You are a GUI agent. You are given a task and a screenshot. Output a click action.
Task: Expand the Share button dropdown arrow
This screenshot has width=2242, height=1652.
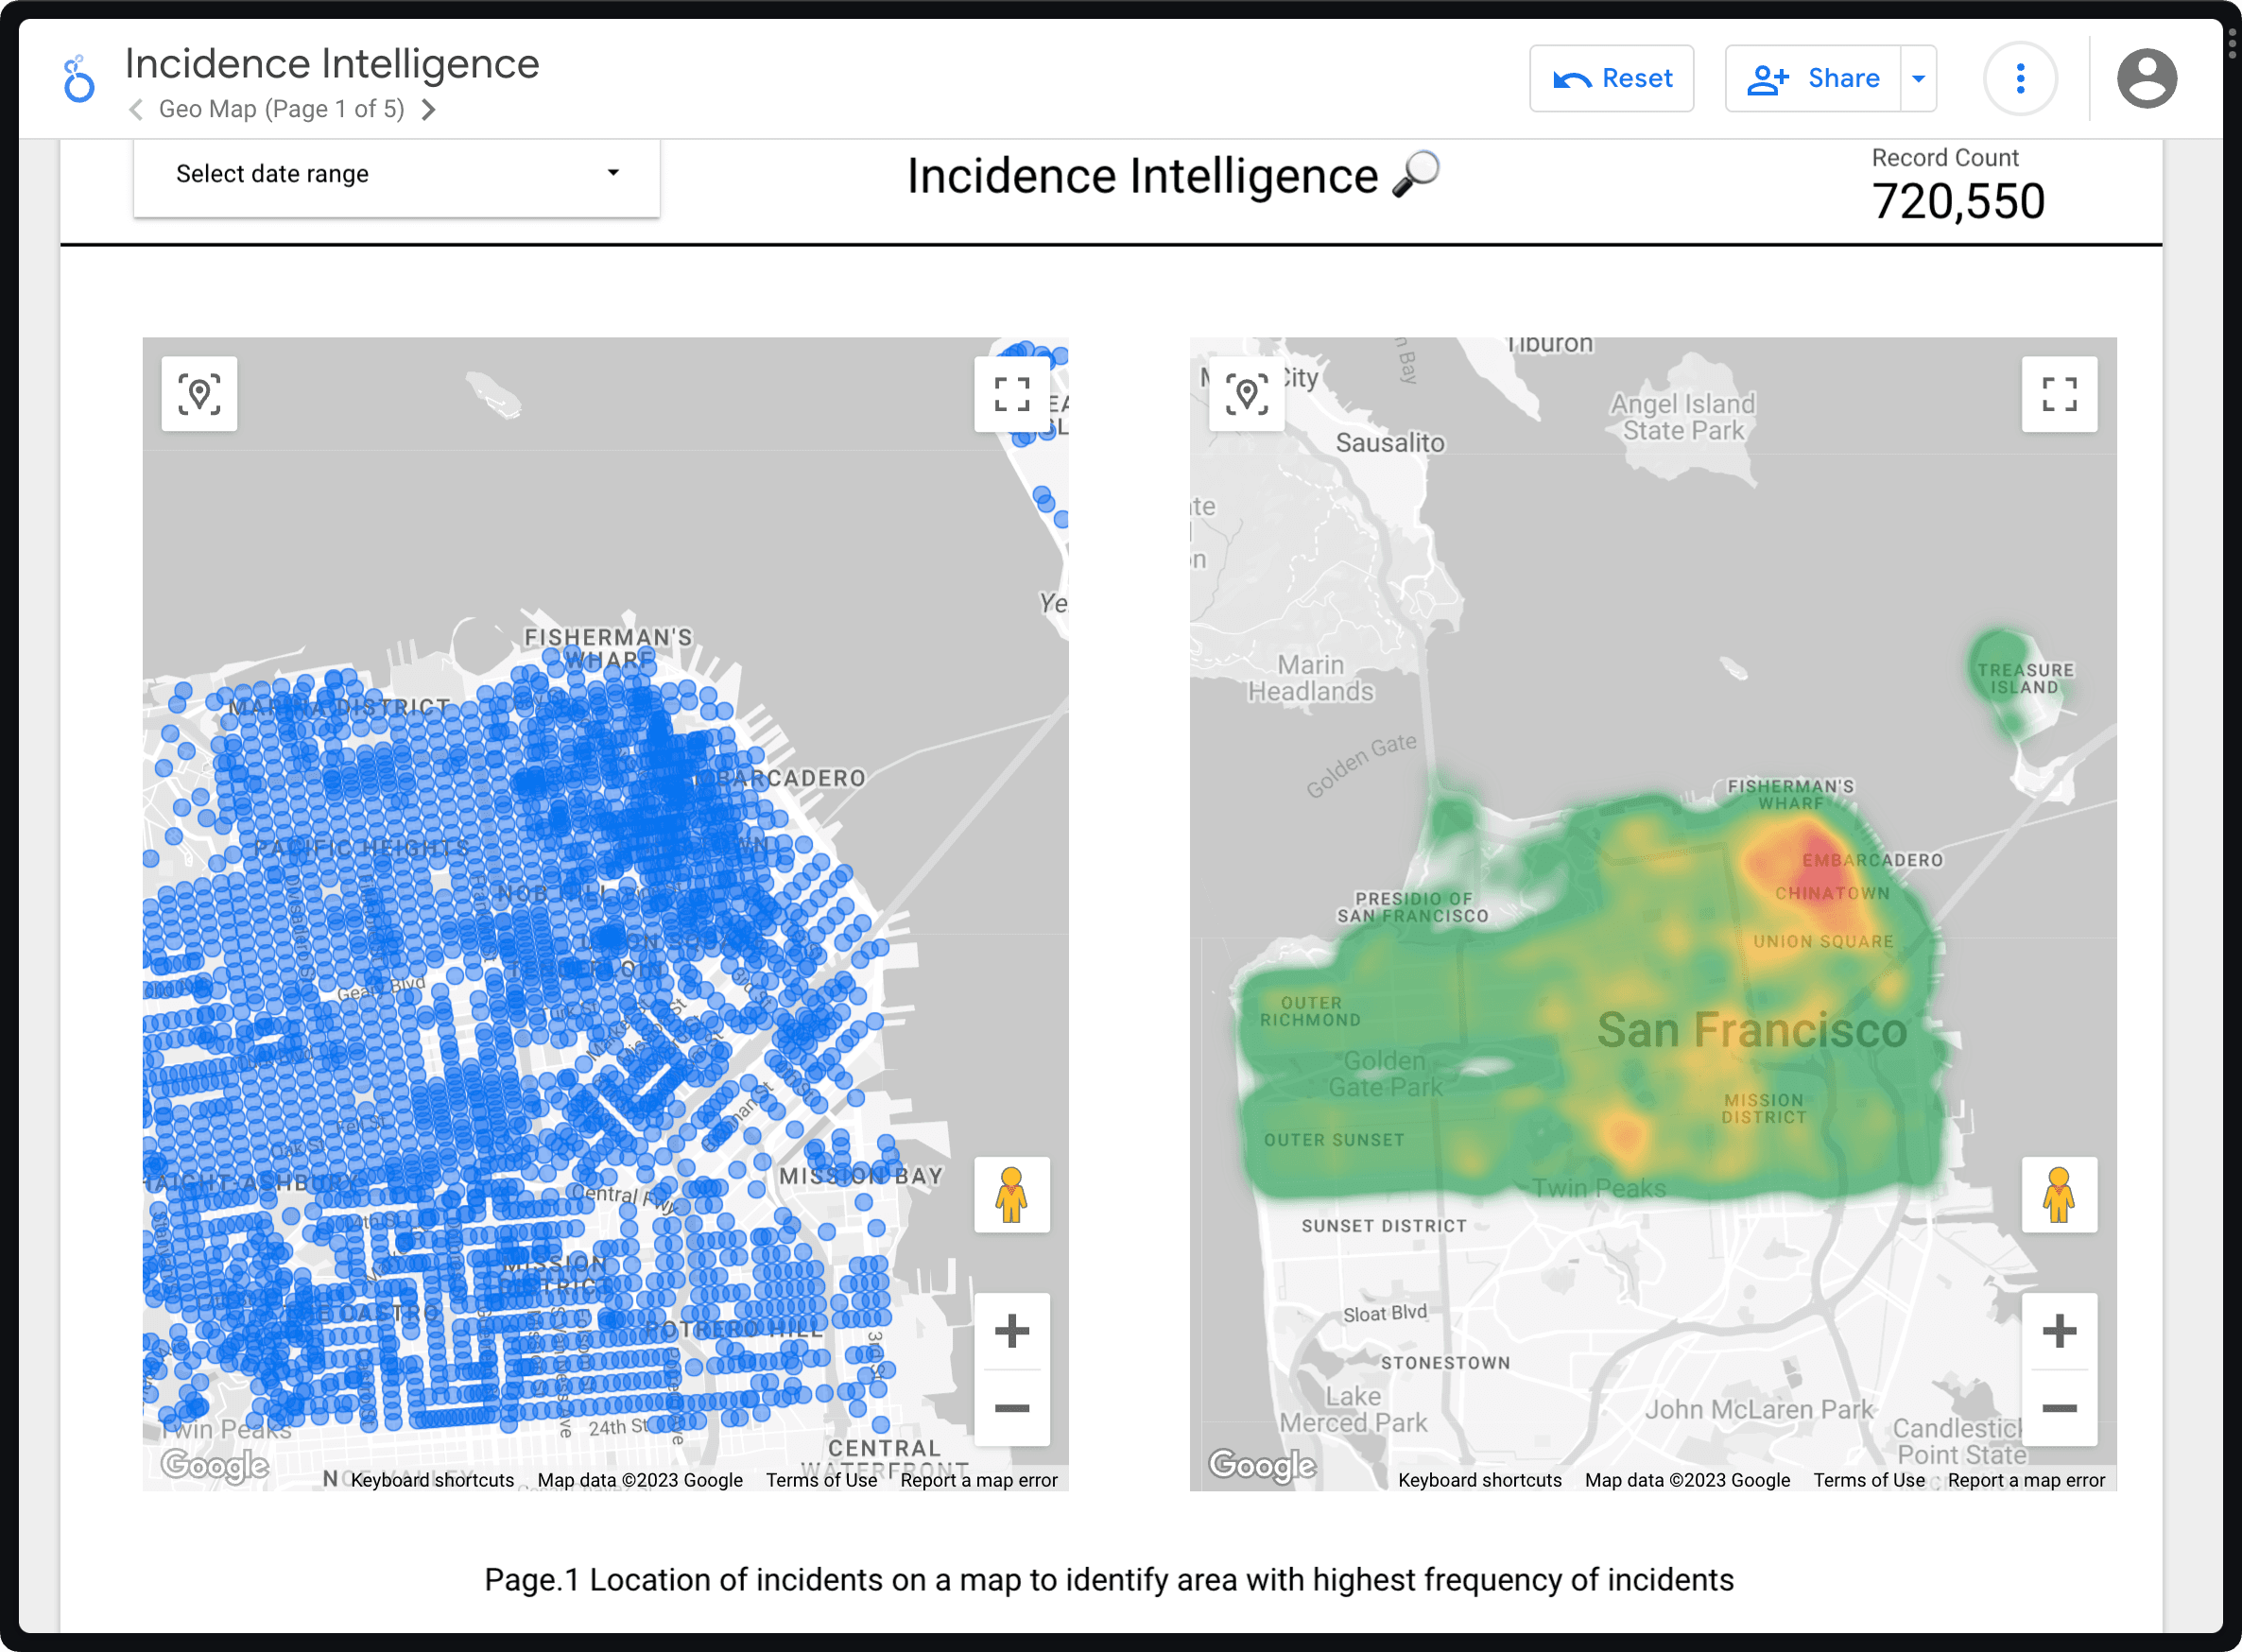coord(1917,78)
